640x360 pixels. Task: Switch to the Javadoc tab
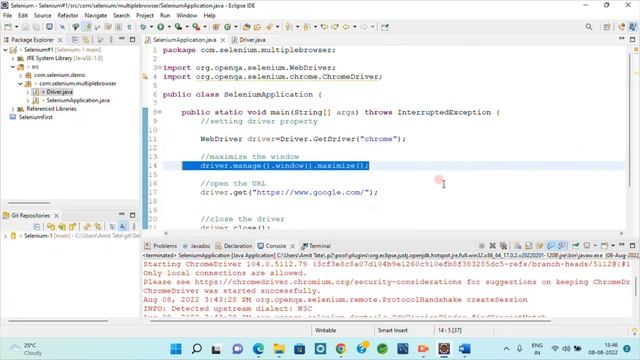pos(196,246)
